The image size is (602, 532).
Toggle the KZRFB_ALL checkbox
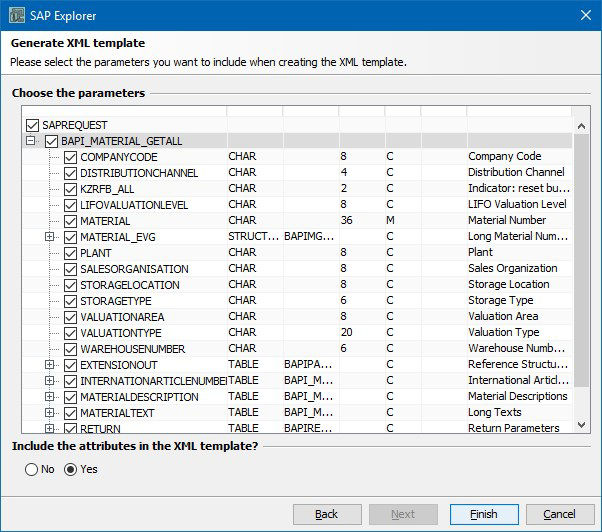pyautogui.click(x=70, y=189)
